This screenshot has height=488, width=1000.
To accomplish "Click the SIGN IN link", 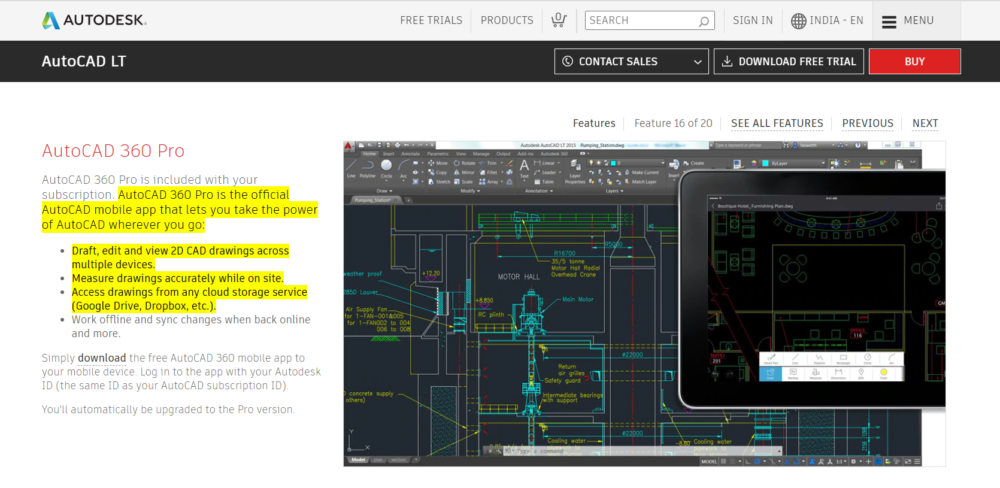I will click(753, 20).
